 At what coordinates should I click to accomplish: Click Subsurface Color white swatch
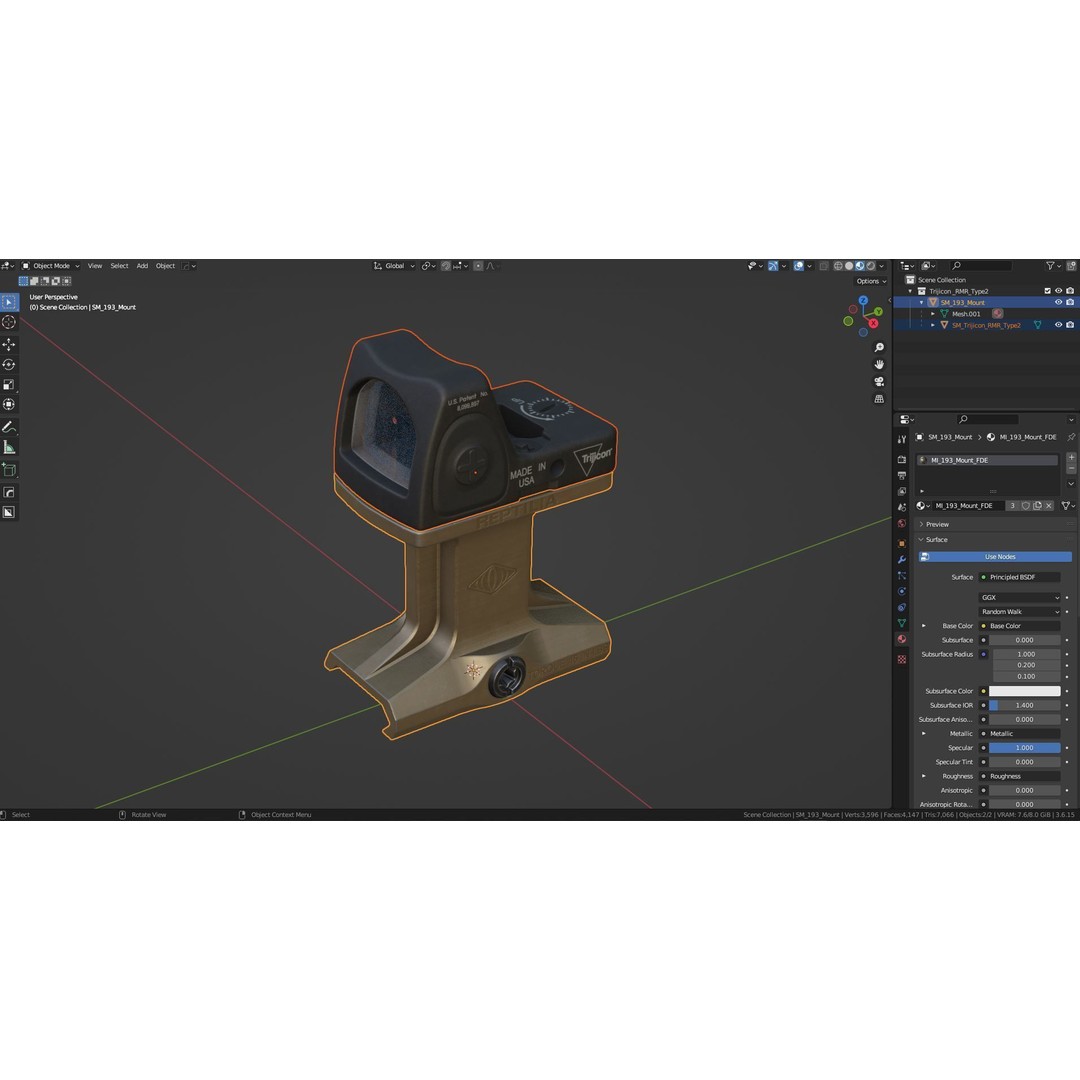1025,691
